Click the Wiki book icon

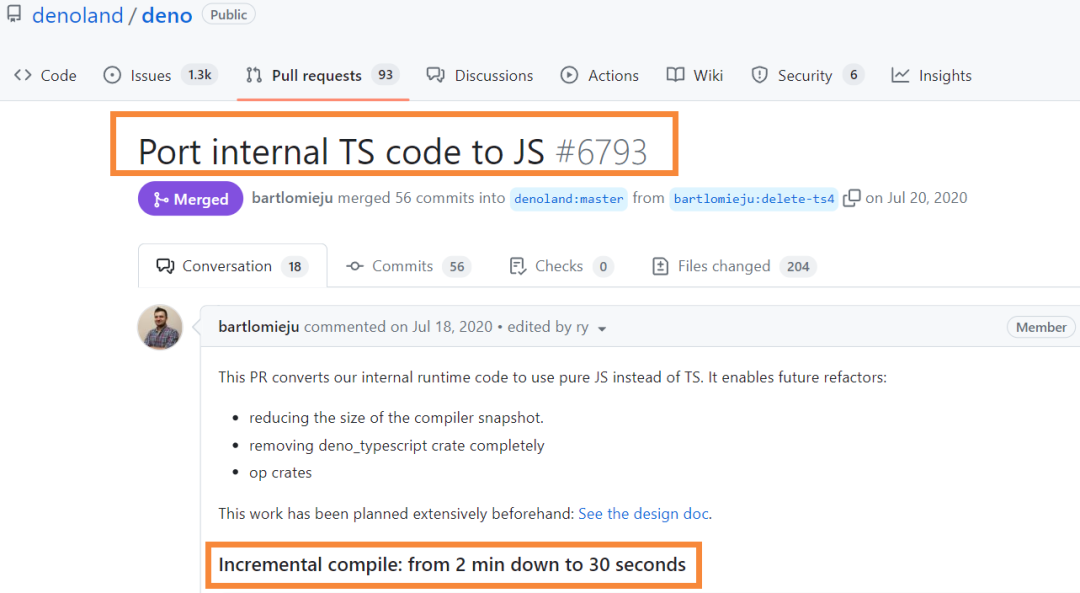coord(676,75)
